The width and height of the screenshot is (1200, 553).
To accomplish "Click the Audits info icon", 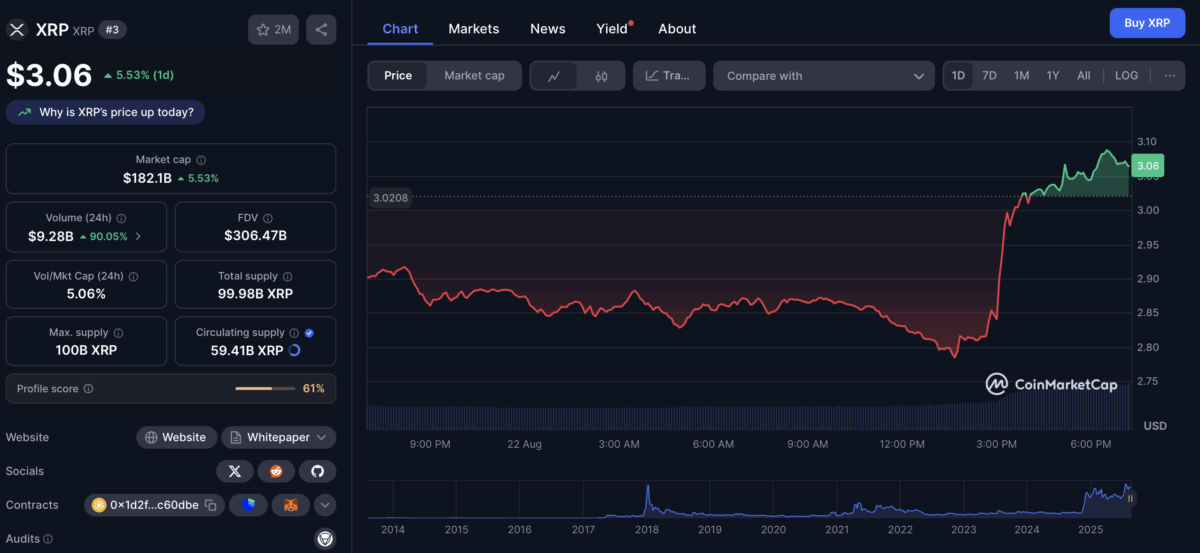I will [x=47, y=539].
